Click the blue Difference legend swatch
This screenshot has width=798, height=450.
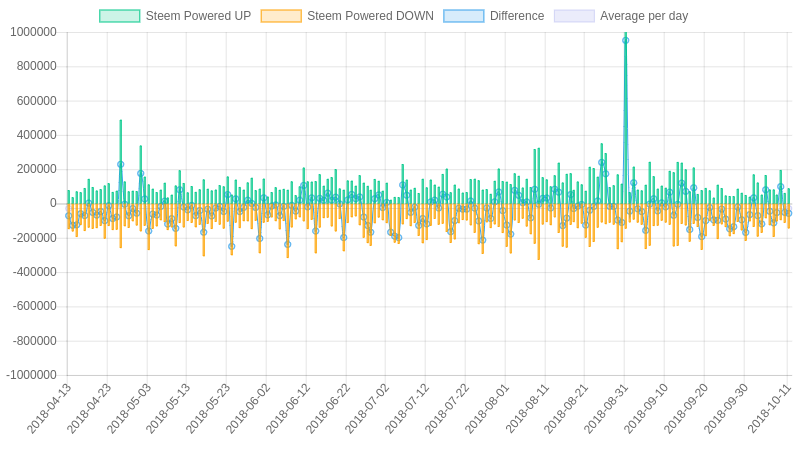click(x=464, y=16)
